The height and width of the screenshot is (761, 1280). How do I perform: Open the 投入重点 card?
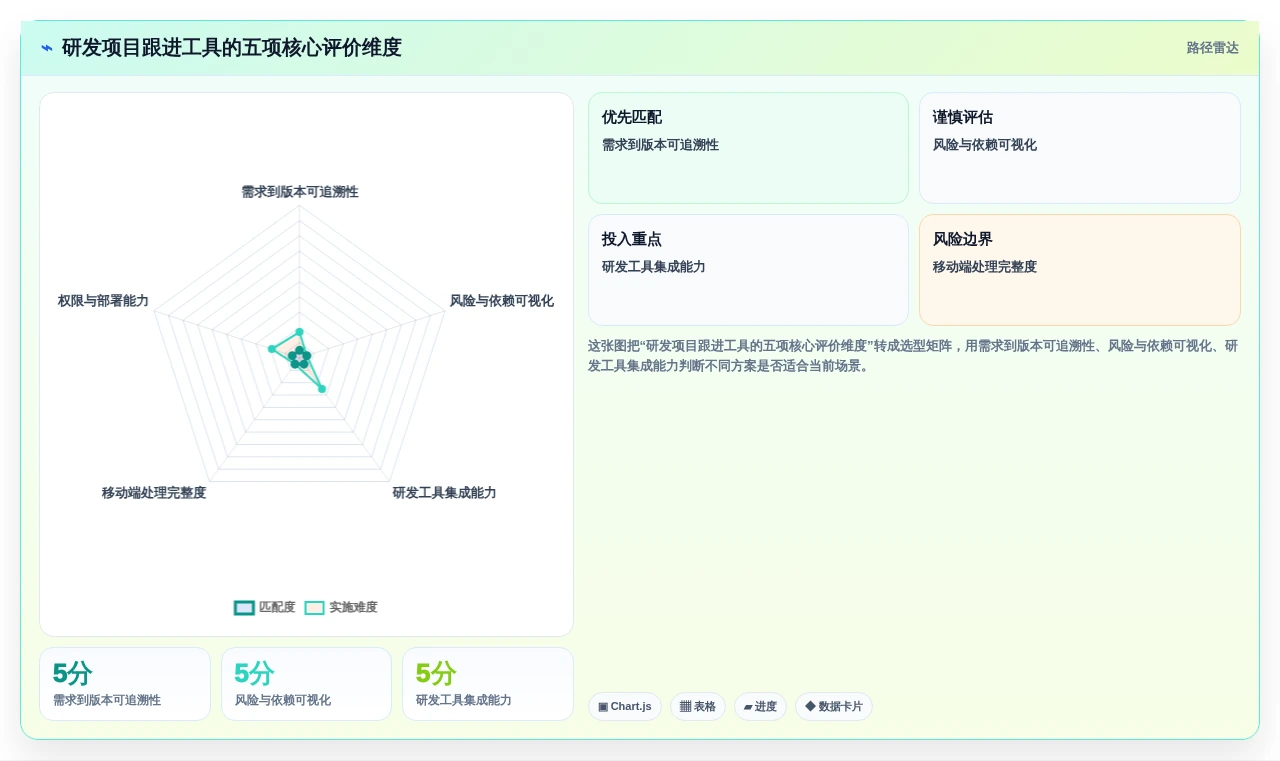[x=748, y=270]
